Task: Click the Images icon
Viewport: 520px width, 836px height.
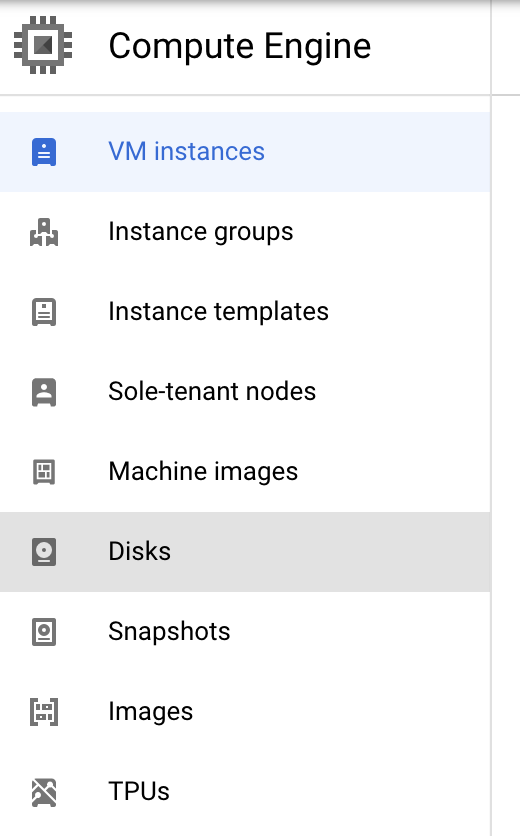Action: pyautogui.click(x=44, y=712)
